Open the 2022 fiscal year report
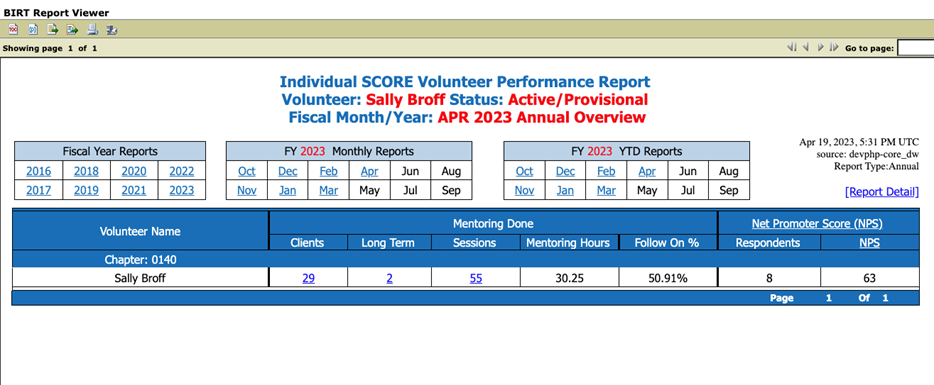This screenshot has width=934, height=385. click(182, 172)
